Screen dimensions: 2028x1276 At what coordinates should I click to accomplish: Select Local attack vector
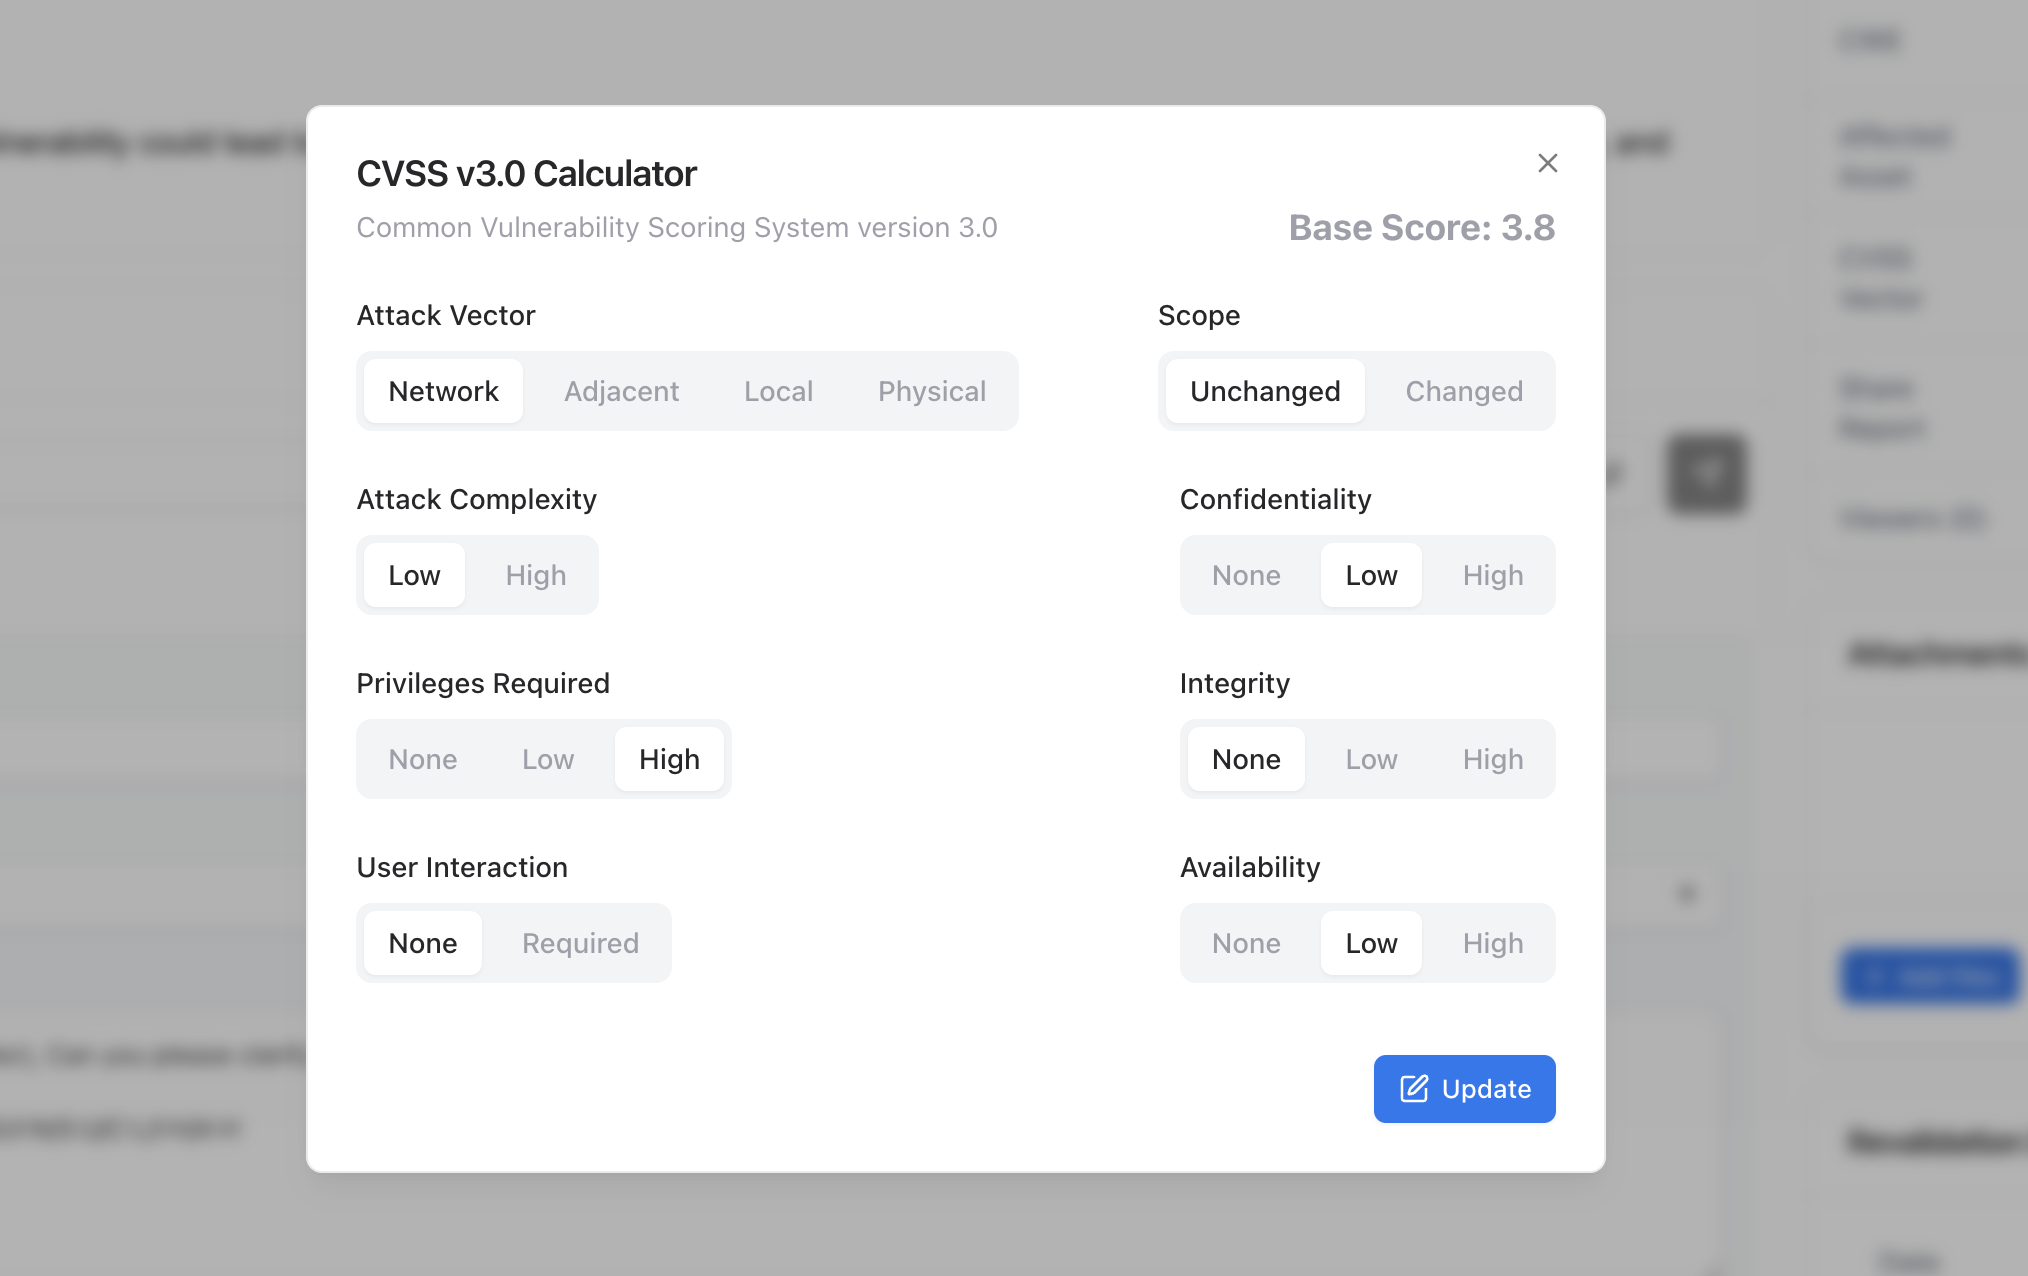778,391
